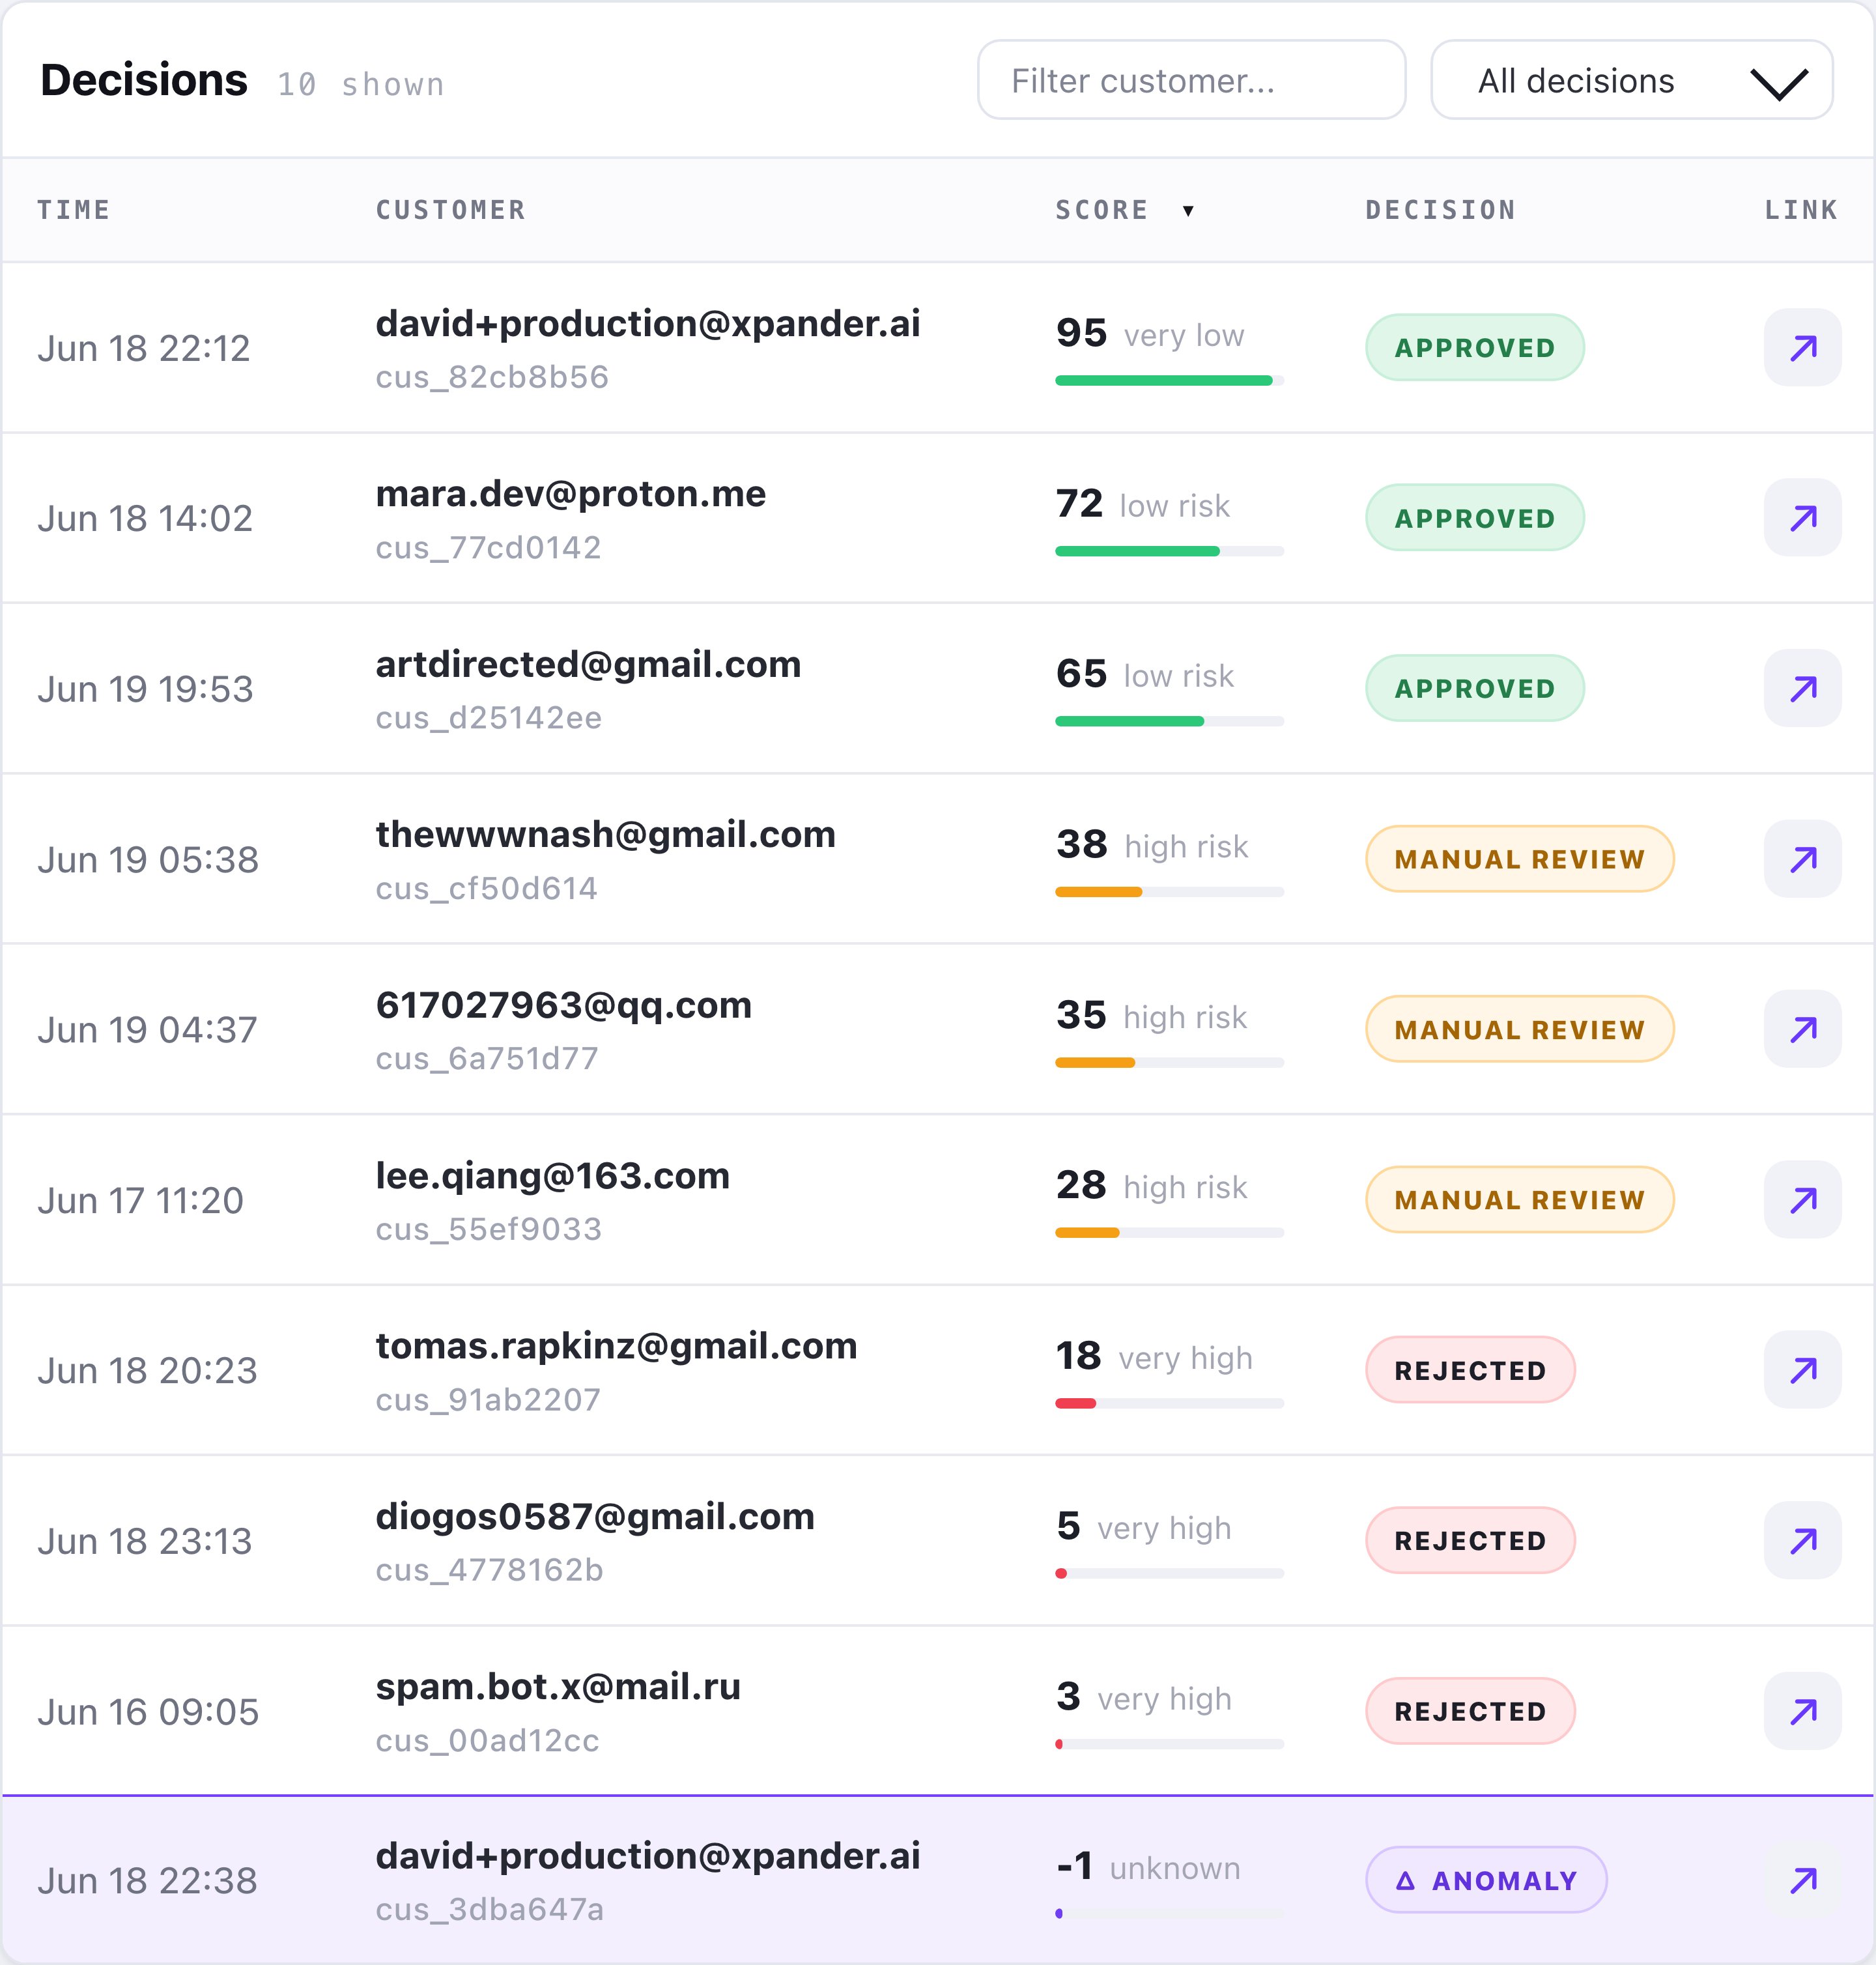Click timestamp Jun 16 09:05
1876x1965 pixels.
[x=148, y=1712]
